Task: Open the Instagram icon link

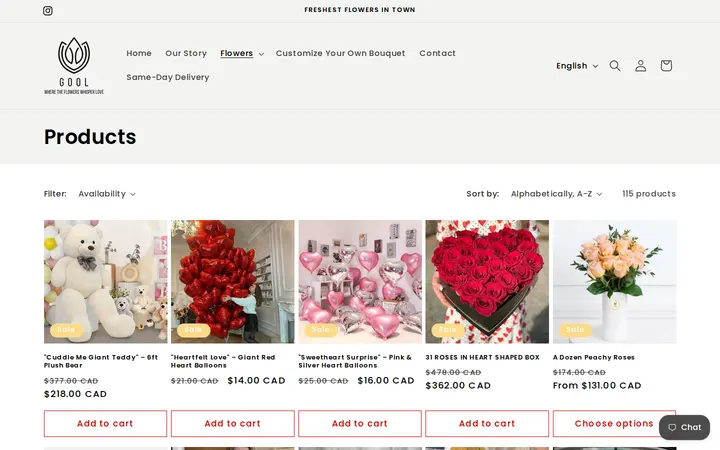Action: coord(48,11)
